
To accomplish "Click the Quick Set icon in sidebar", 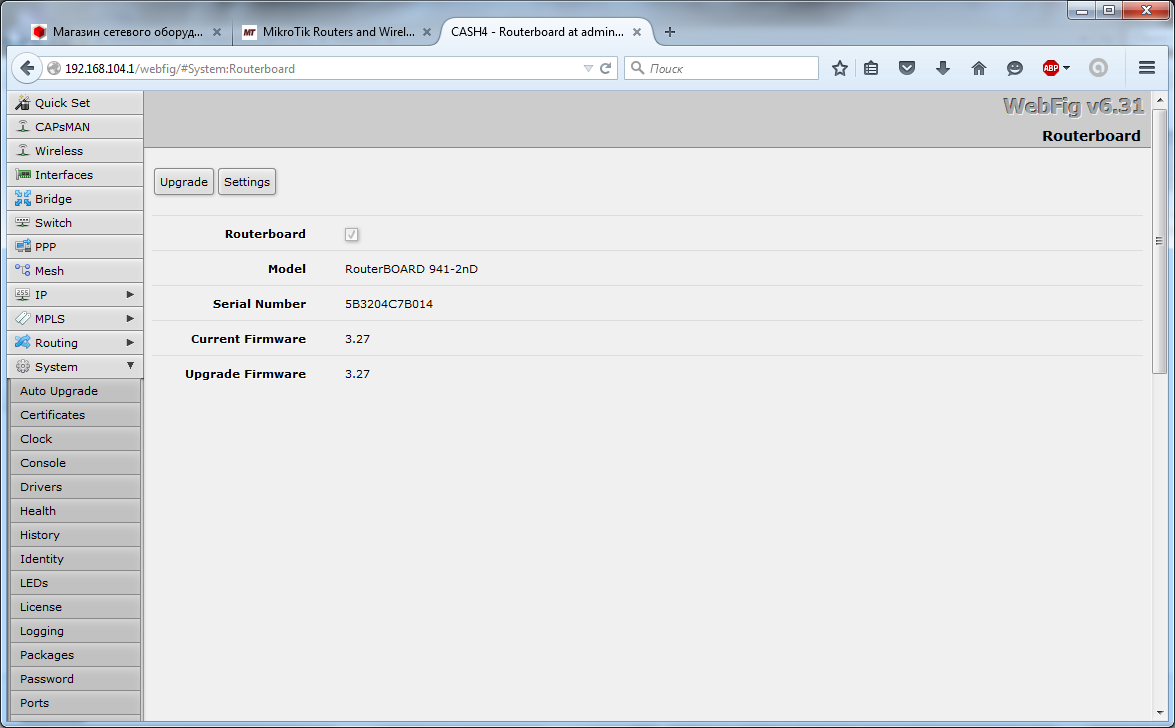I will [x=23, y=103].
